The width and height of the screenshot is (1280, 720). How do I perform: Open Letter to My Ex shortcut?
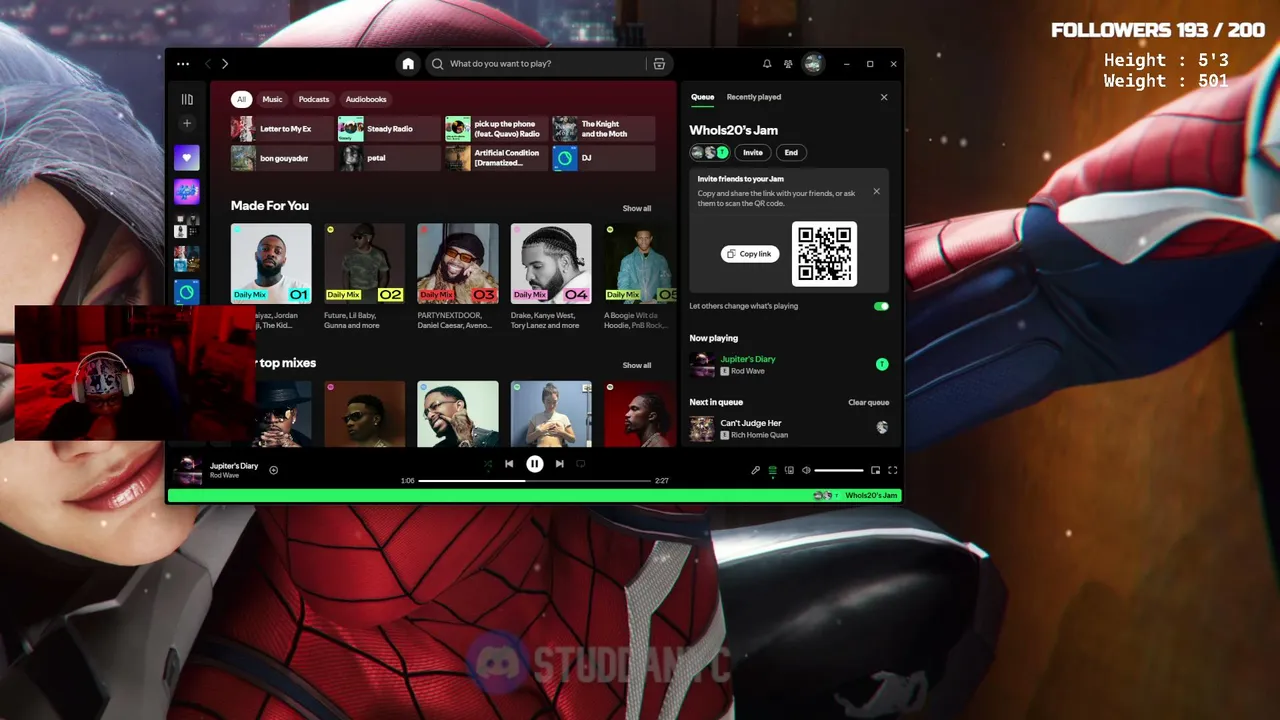(x=282, y=129)
